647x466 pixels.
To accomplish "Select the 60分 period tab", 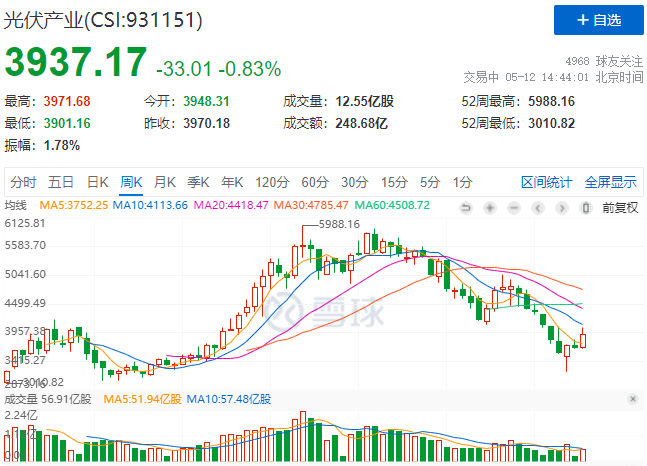I will pyautogui.click(x=315, y=182).
